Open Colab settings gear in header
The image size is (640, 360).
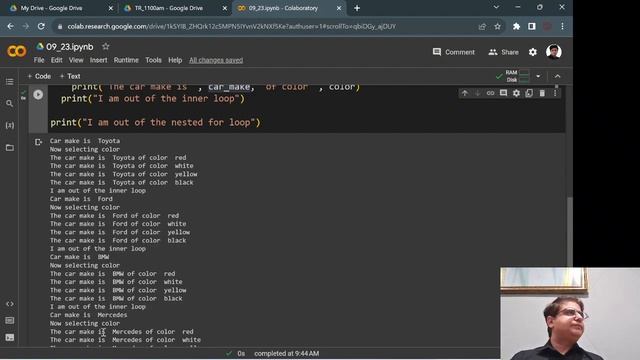tap(533, 52)
